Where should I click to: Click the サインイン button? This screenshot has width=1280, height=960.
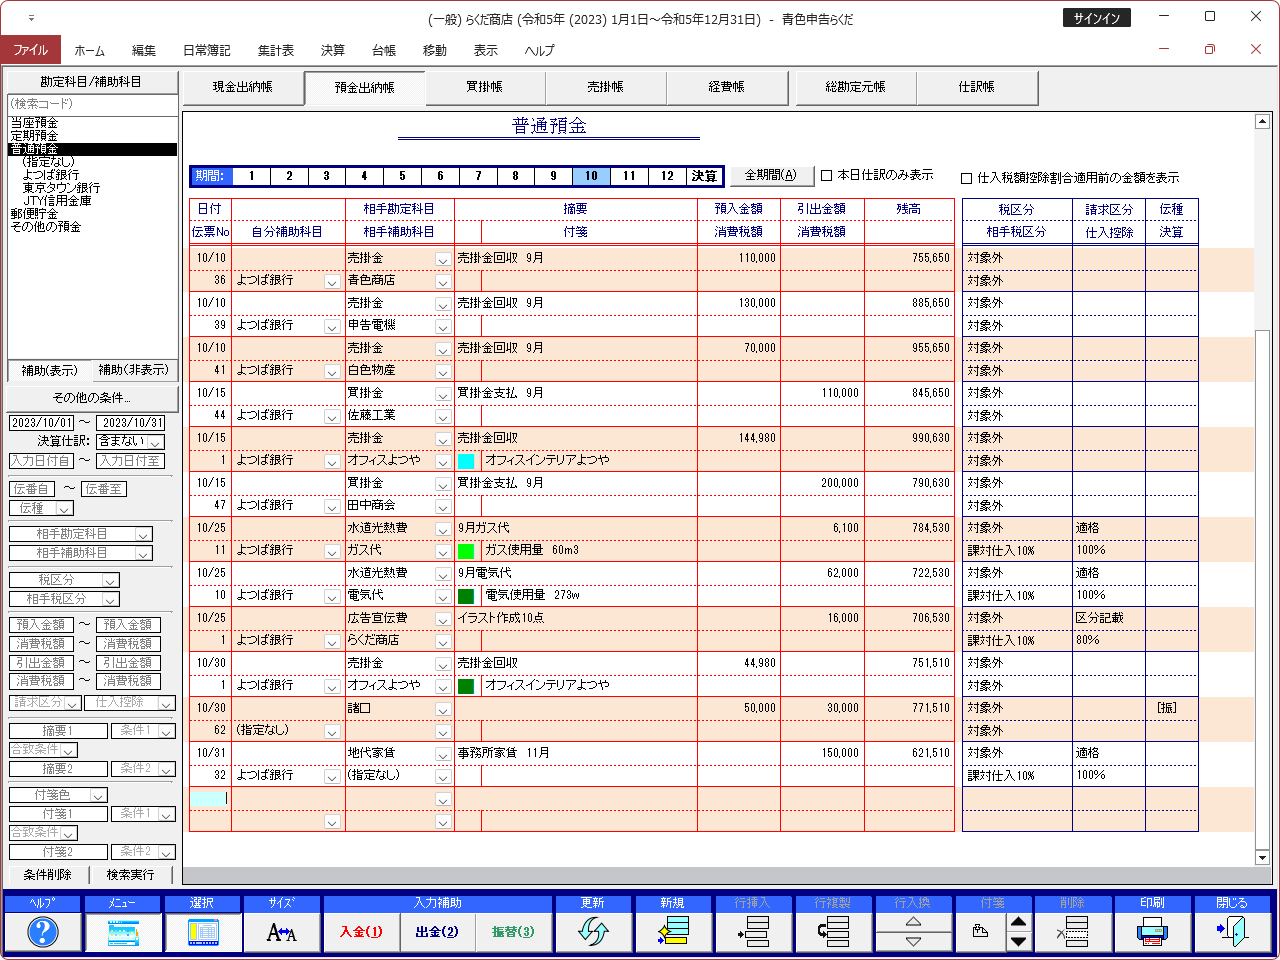tap(1097, 18)
